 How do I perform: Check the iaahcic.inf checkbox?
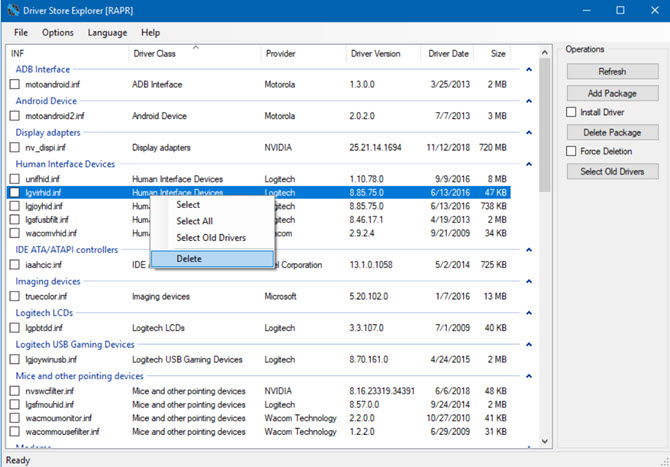pyautogui.click(x=15, y=264)
